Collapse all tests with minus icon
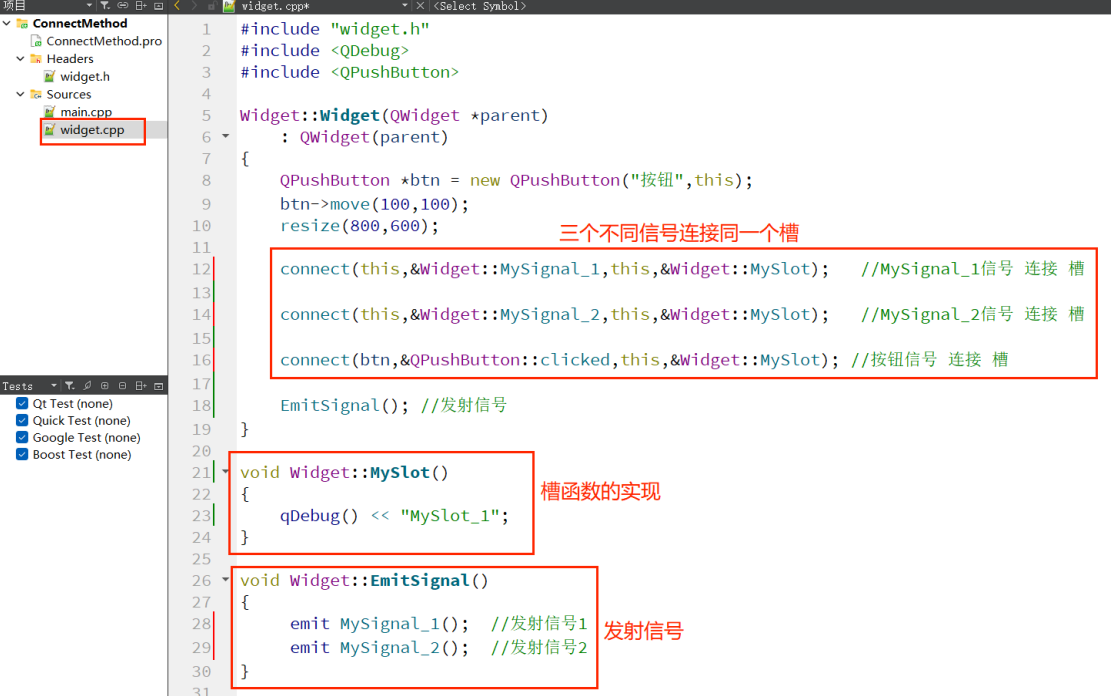This screenshot has height=696, width=1111. (123, 386)
